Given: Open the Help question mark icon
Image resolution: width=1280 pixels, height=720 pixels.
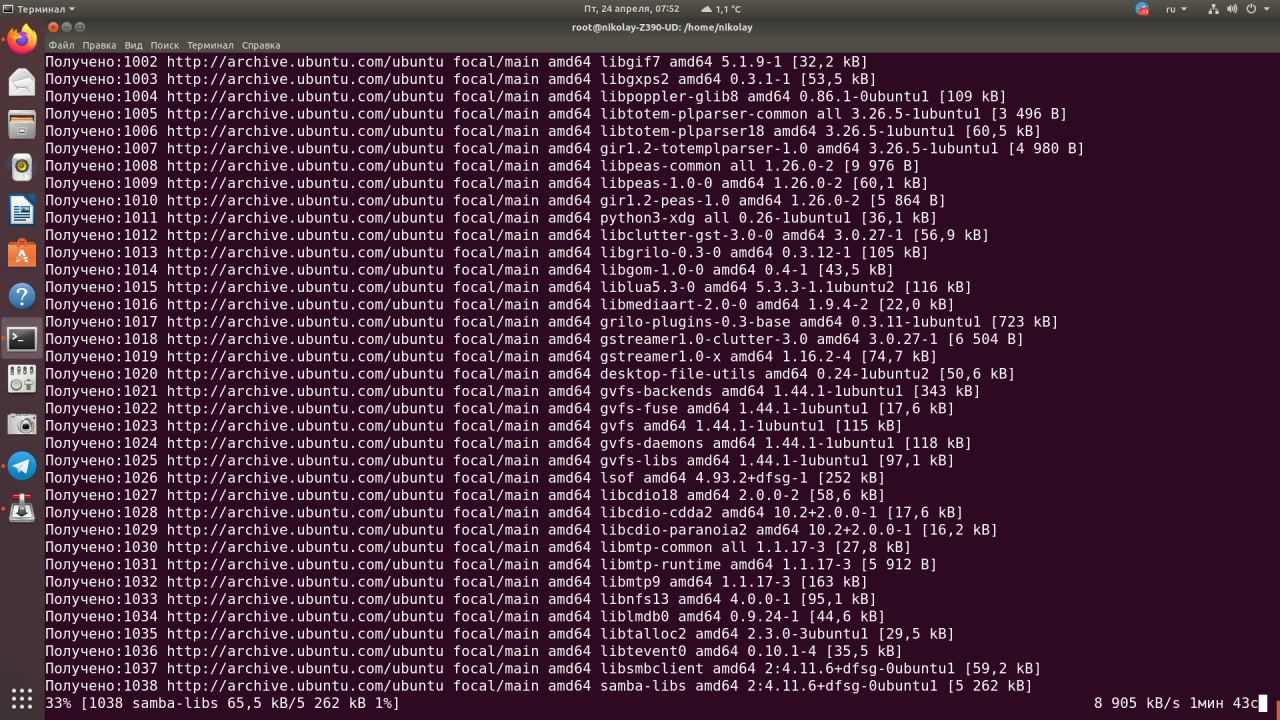Looking at the screenshot, I should 22,296.
